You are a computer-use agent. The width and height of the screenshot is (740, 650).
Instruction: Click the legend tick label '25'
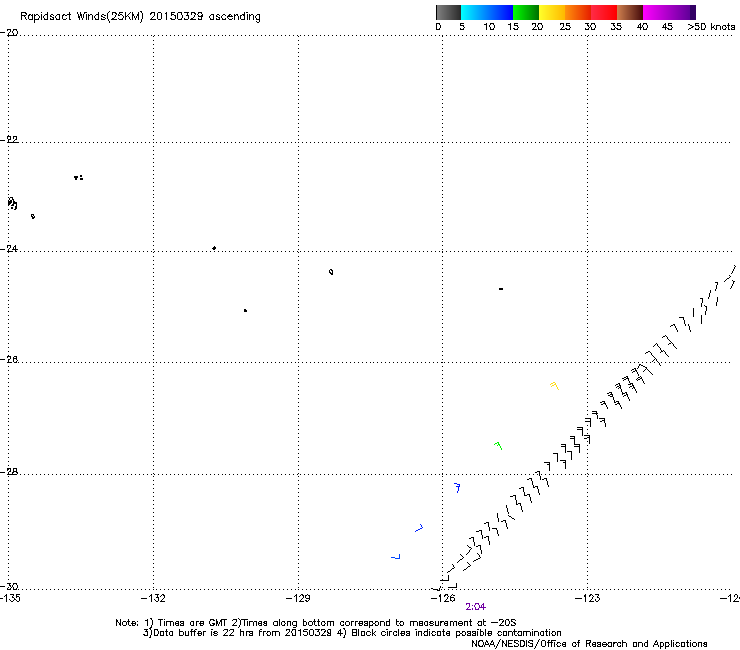[x=565, y=27]
